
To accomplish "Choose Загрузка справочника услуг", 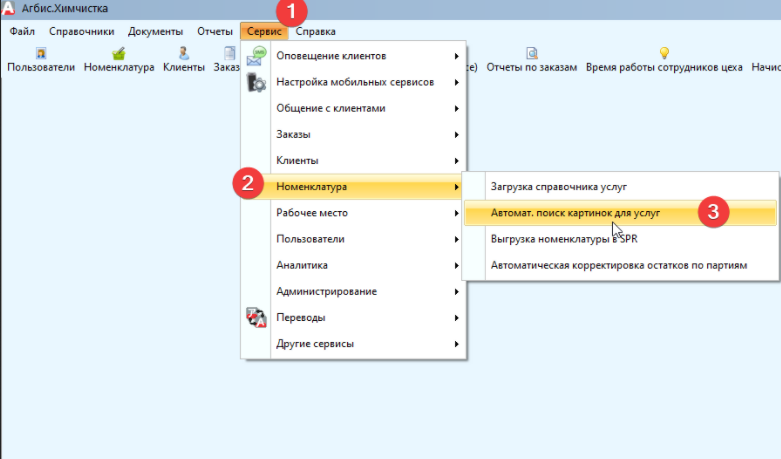I will coord(620,187).
